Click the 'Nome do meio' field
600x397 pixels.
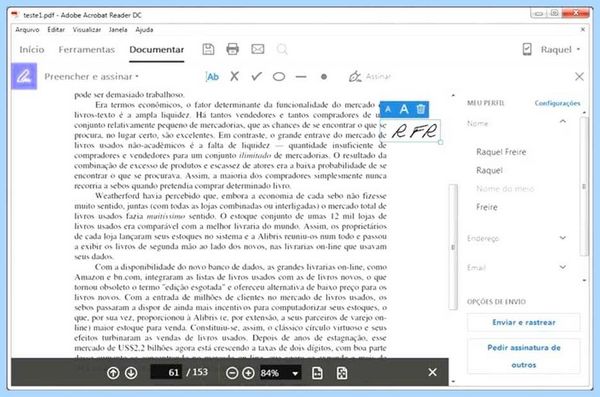click(x=505, y=188)
